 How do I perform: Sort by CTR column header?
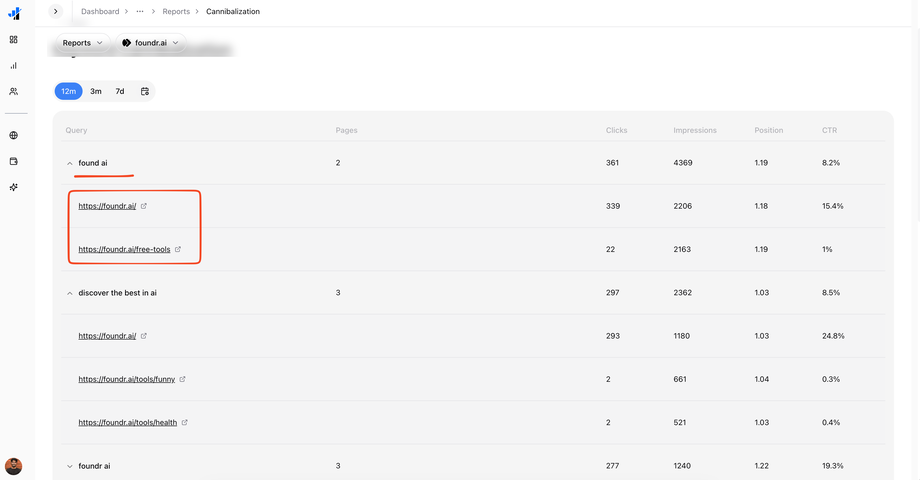pos(829,130)
